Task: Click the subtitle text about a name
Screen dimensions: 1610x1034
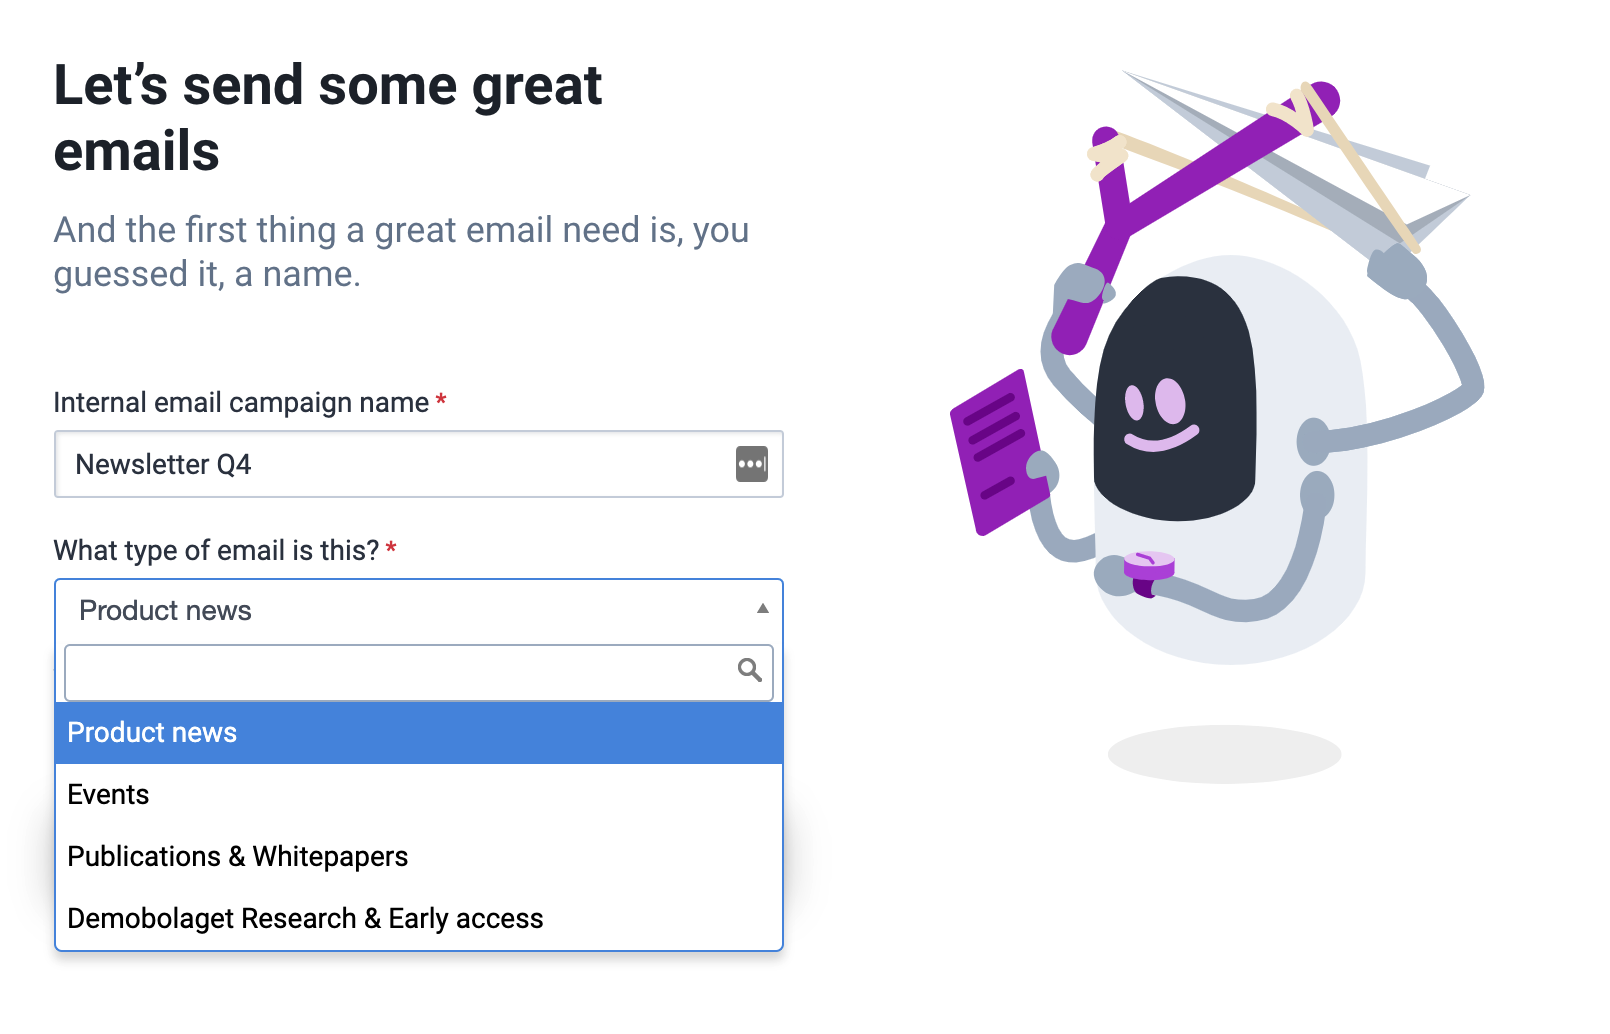Action: [401, 252]
